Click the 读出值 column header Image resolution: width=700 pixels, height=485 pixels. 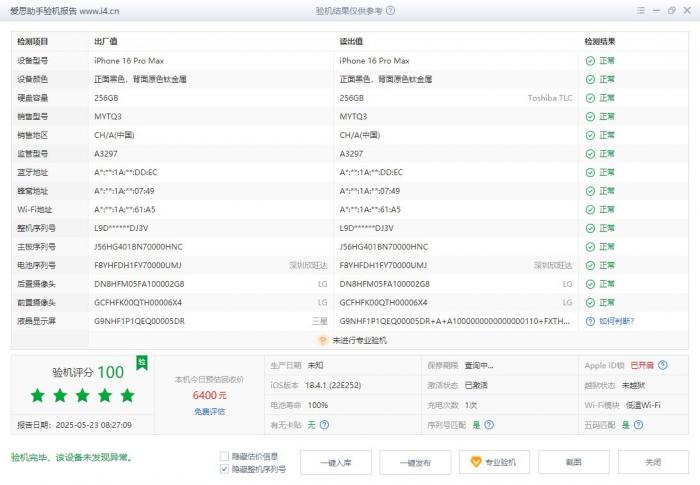(x=351, y=42)
